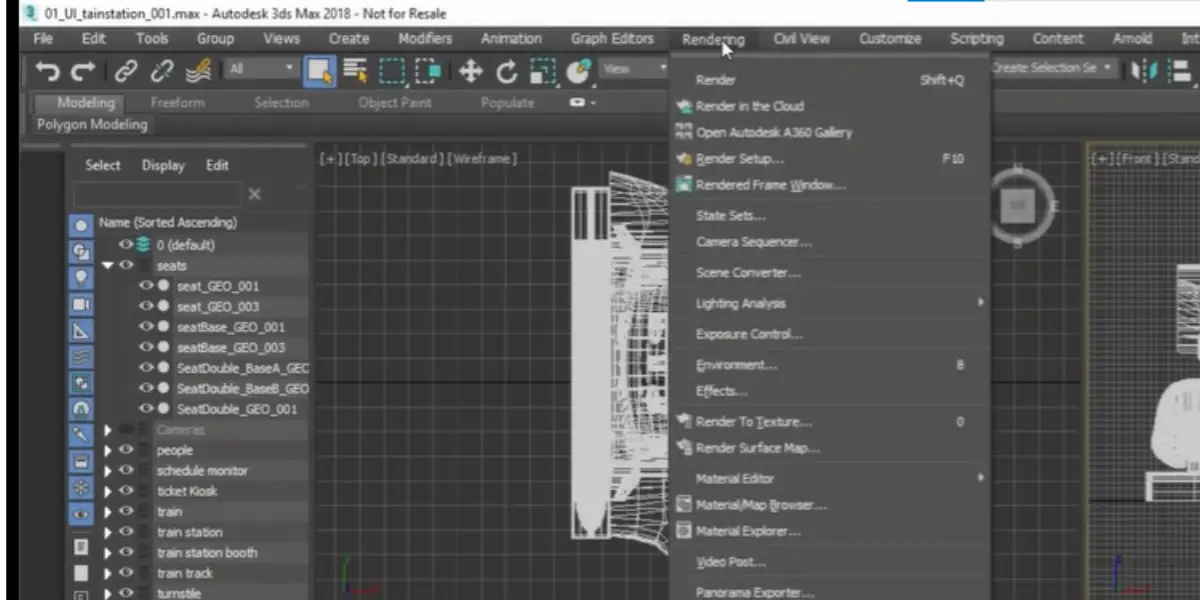1200x600 pixels.
Task: Click the Polygon Modeling panel button
Action: [92, 125]
